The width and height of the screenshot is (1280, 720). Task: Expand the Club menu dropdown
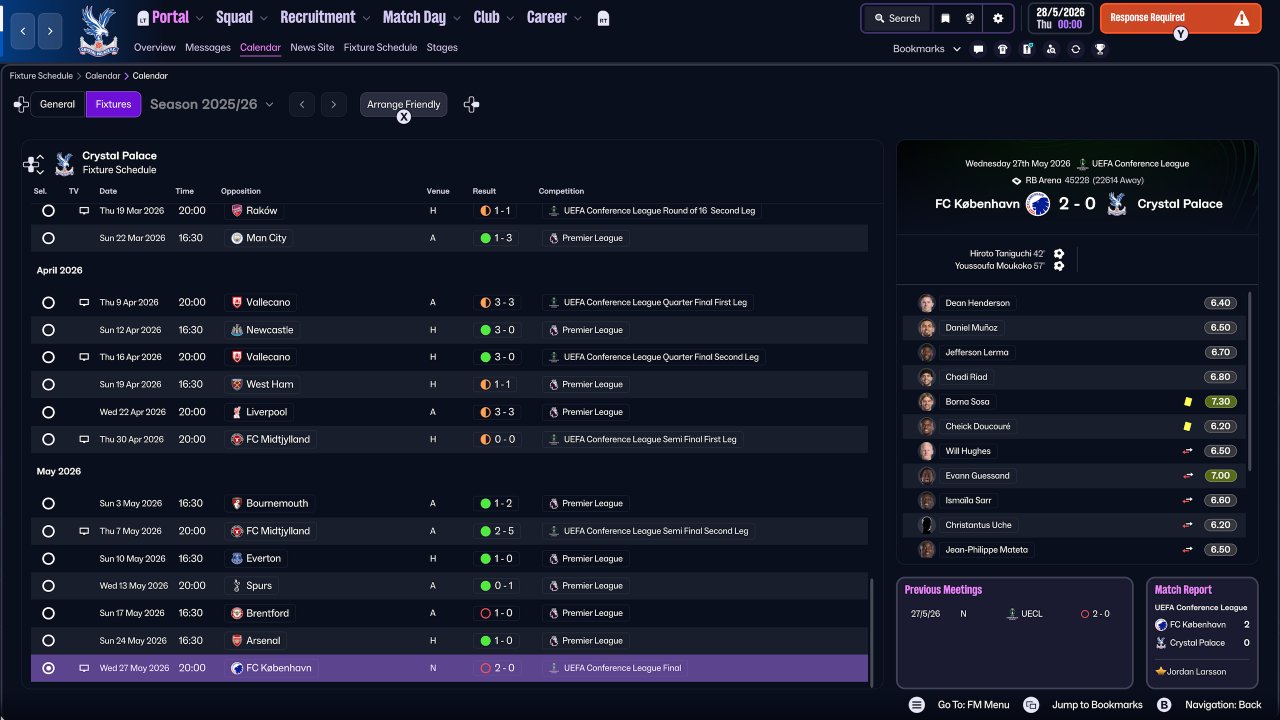tap(509, 18)
